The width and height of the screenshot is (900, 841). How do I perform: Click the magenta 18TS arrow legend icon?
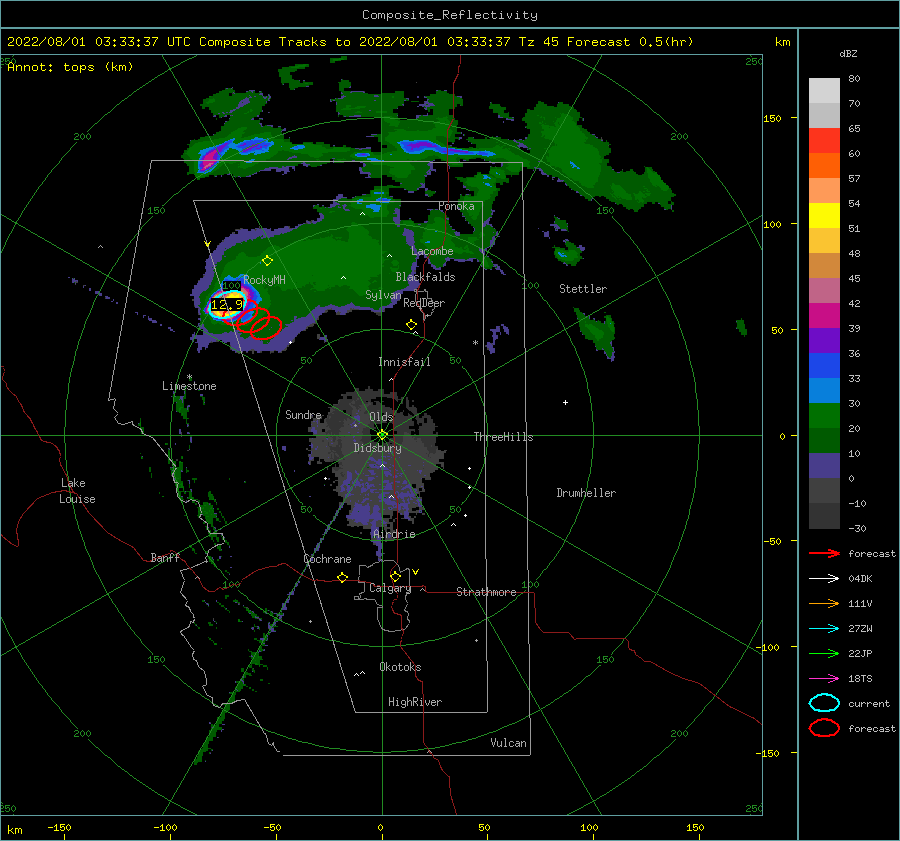point(824,679)
